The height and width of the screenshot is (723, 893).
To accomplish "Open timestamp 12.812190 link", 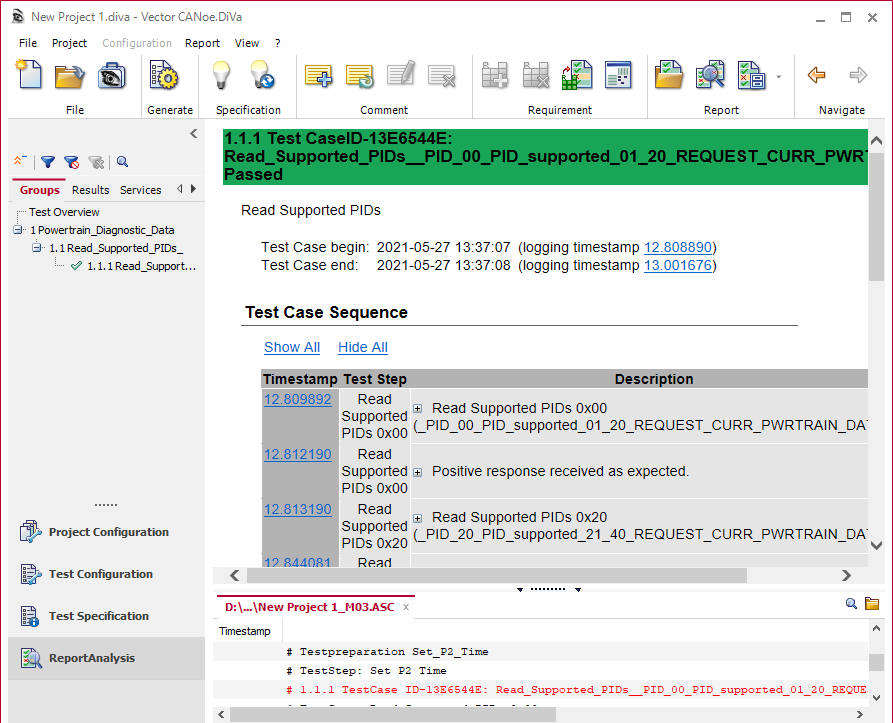I will pos(298,454).
